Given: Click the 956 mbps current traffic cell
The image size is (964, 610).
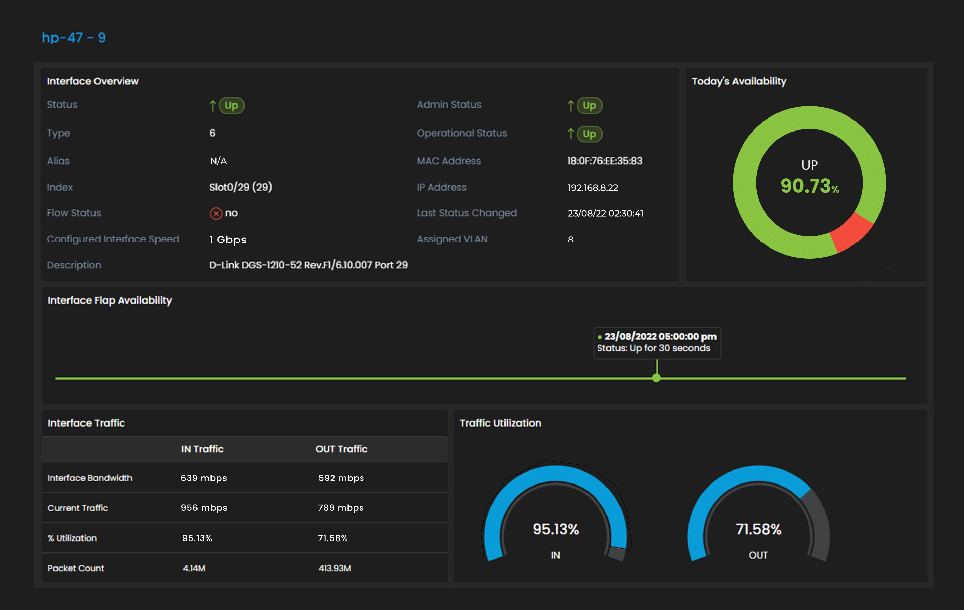Looking at the screenshot, I should (203, 508).
